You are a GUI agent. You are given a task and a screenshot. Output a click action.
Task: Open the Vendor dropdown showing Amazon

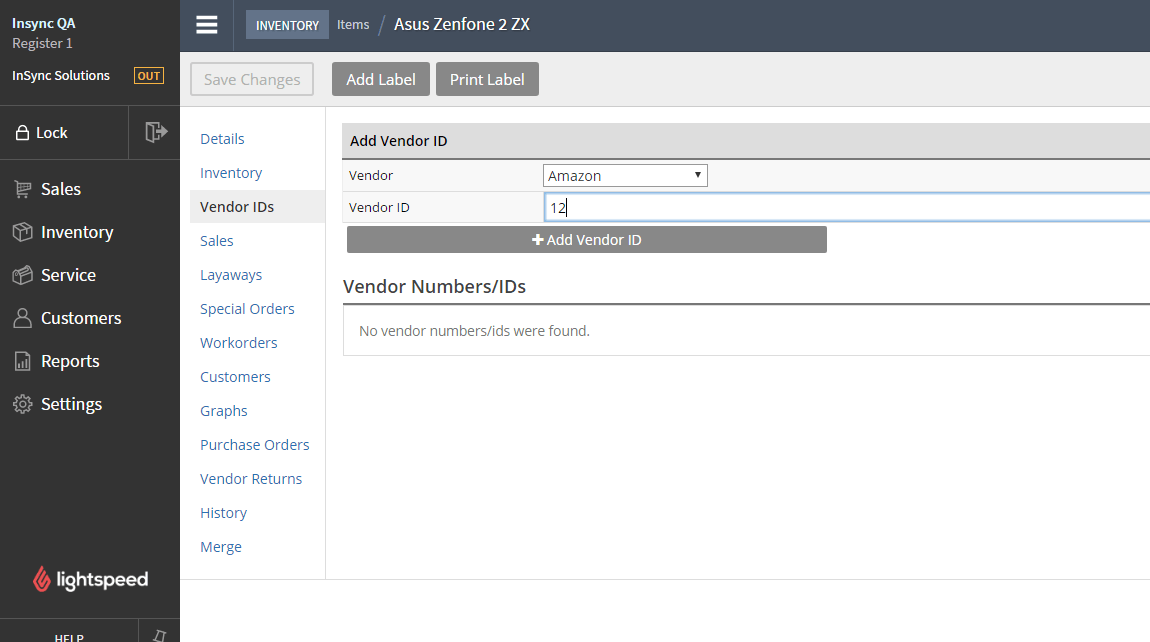click(625, 175)
